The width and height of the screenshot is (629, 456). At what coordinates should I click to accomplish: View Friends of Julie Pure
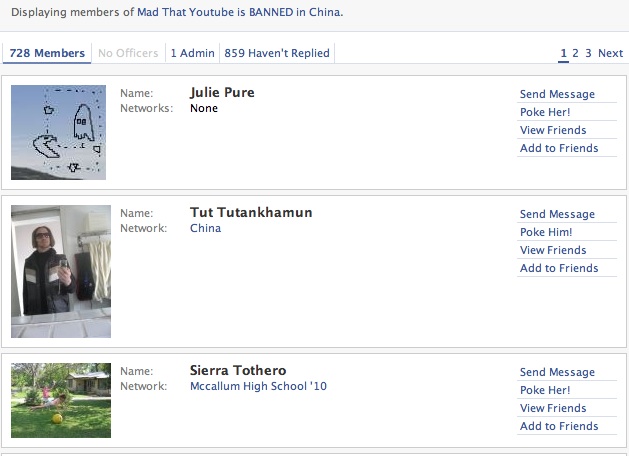[553, 130]
